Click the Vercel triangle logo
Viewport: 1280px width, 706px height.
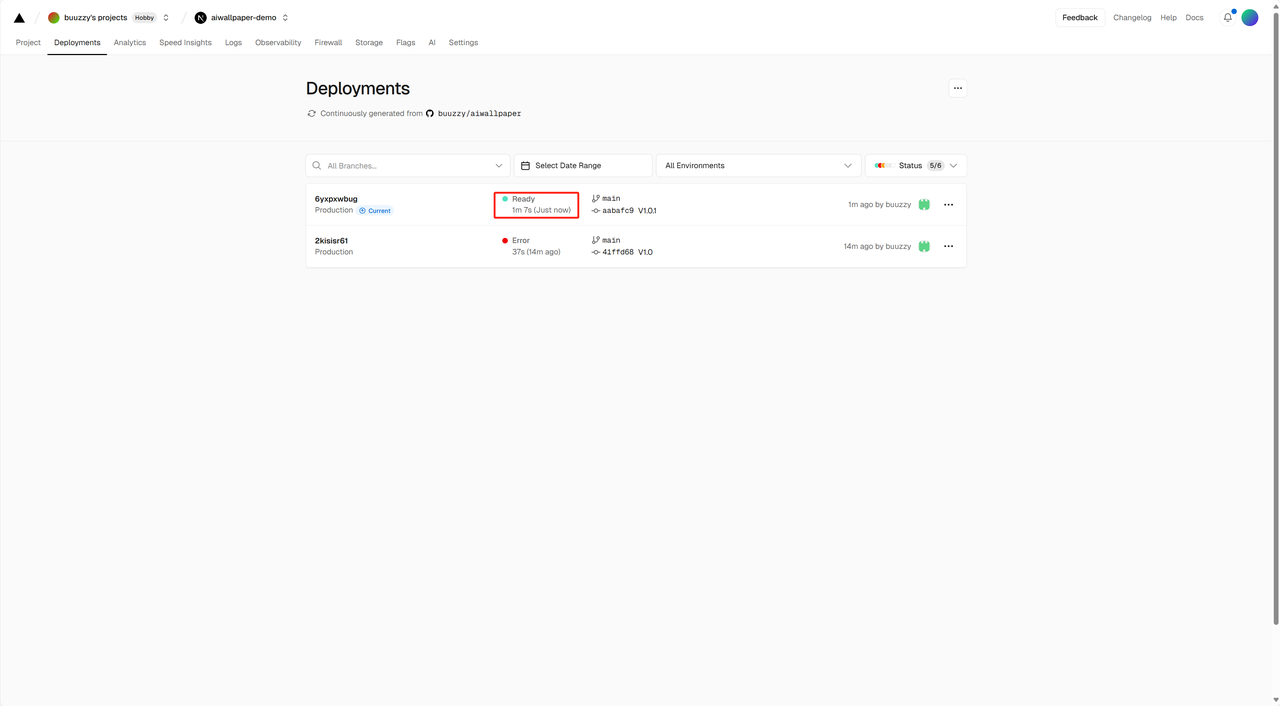[x=19, y=18]
